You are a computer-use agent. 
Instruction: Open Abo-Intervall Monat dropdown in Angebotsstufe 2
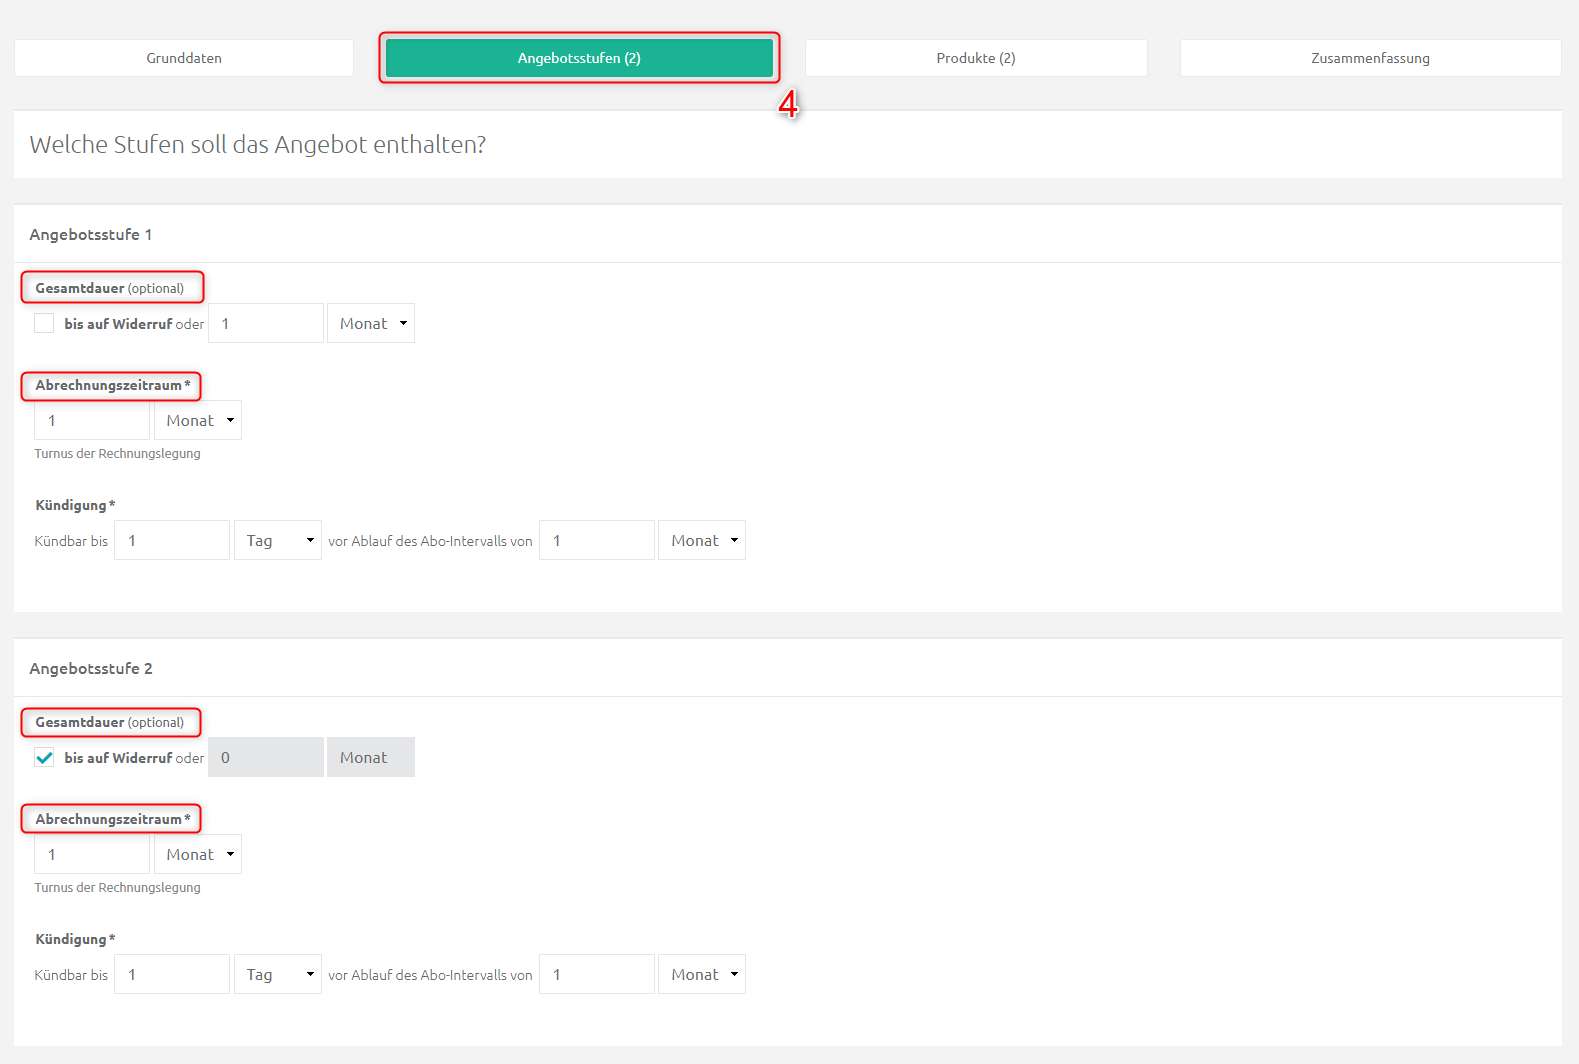tap(702, 974)
